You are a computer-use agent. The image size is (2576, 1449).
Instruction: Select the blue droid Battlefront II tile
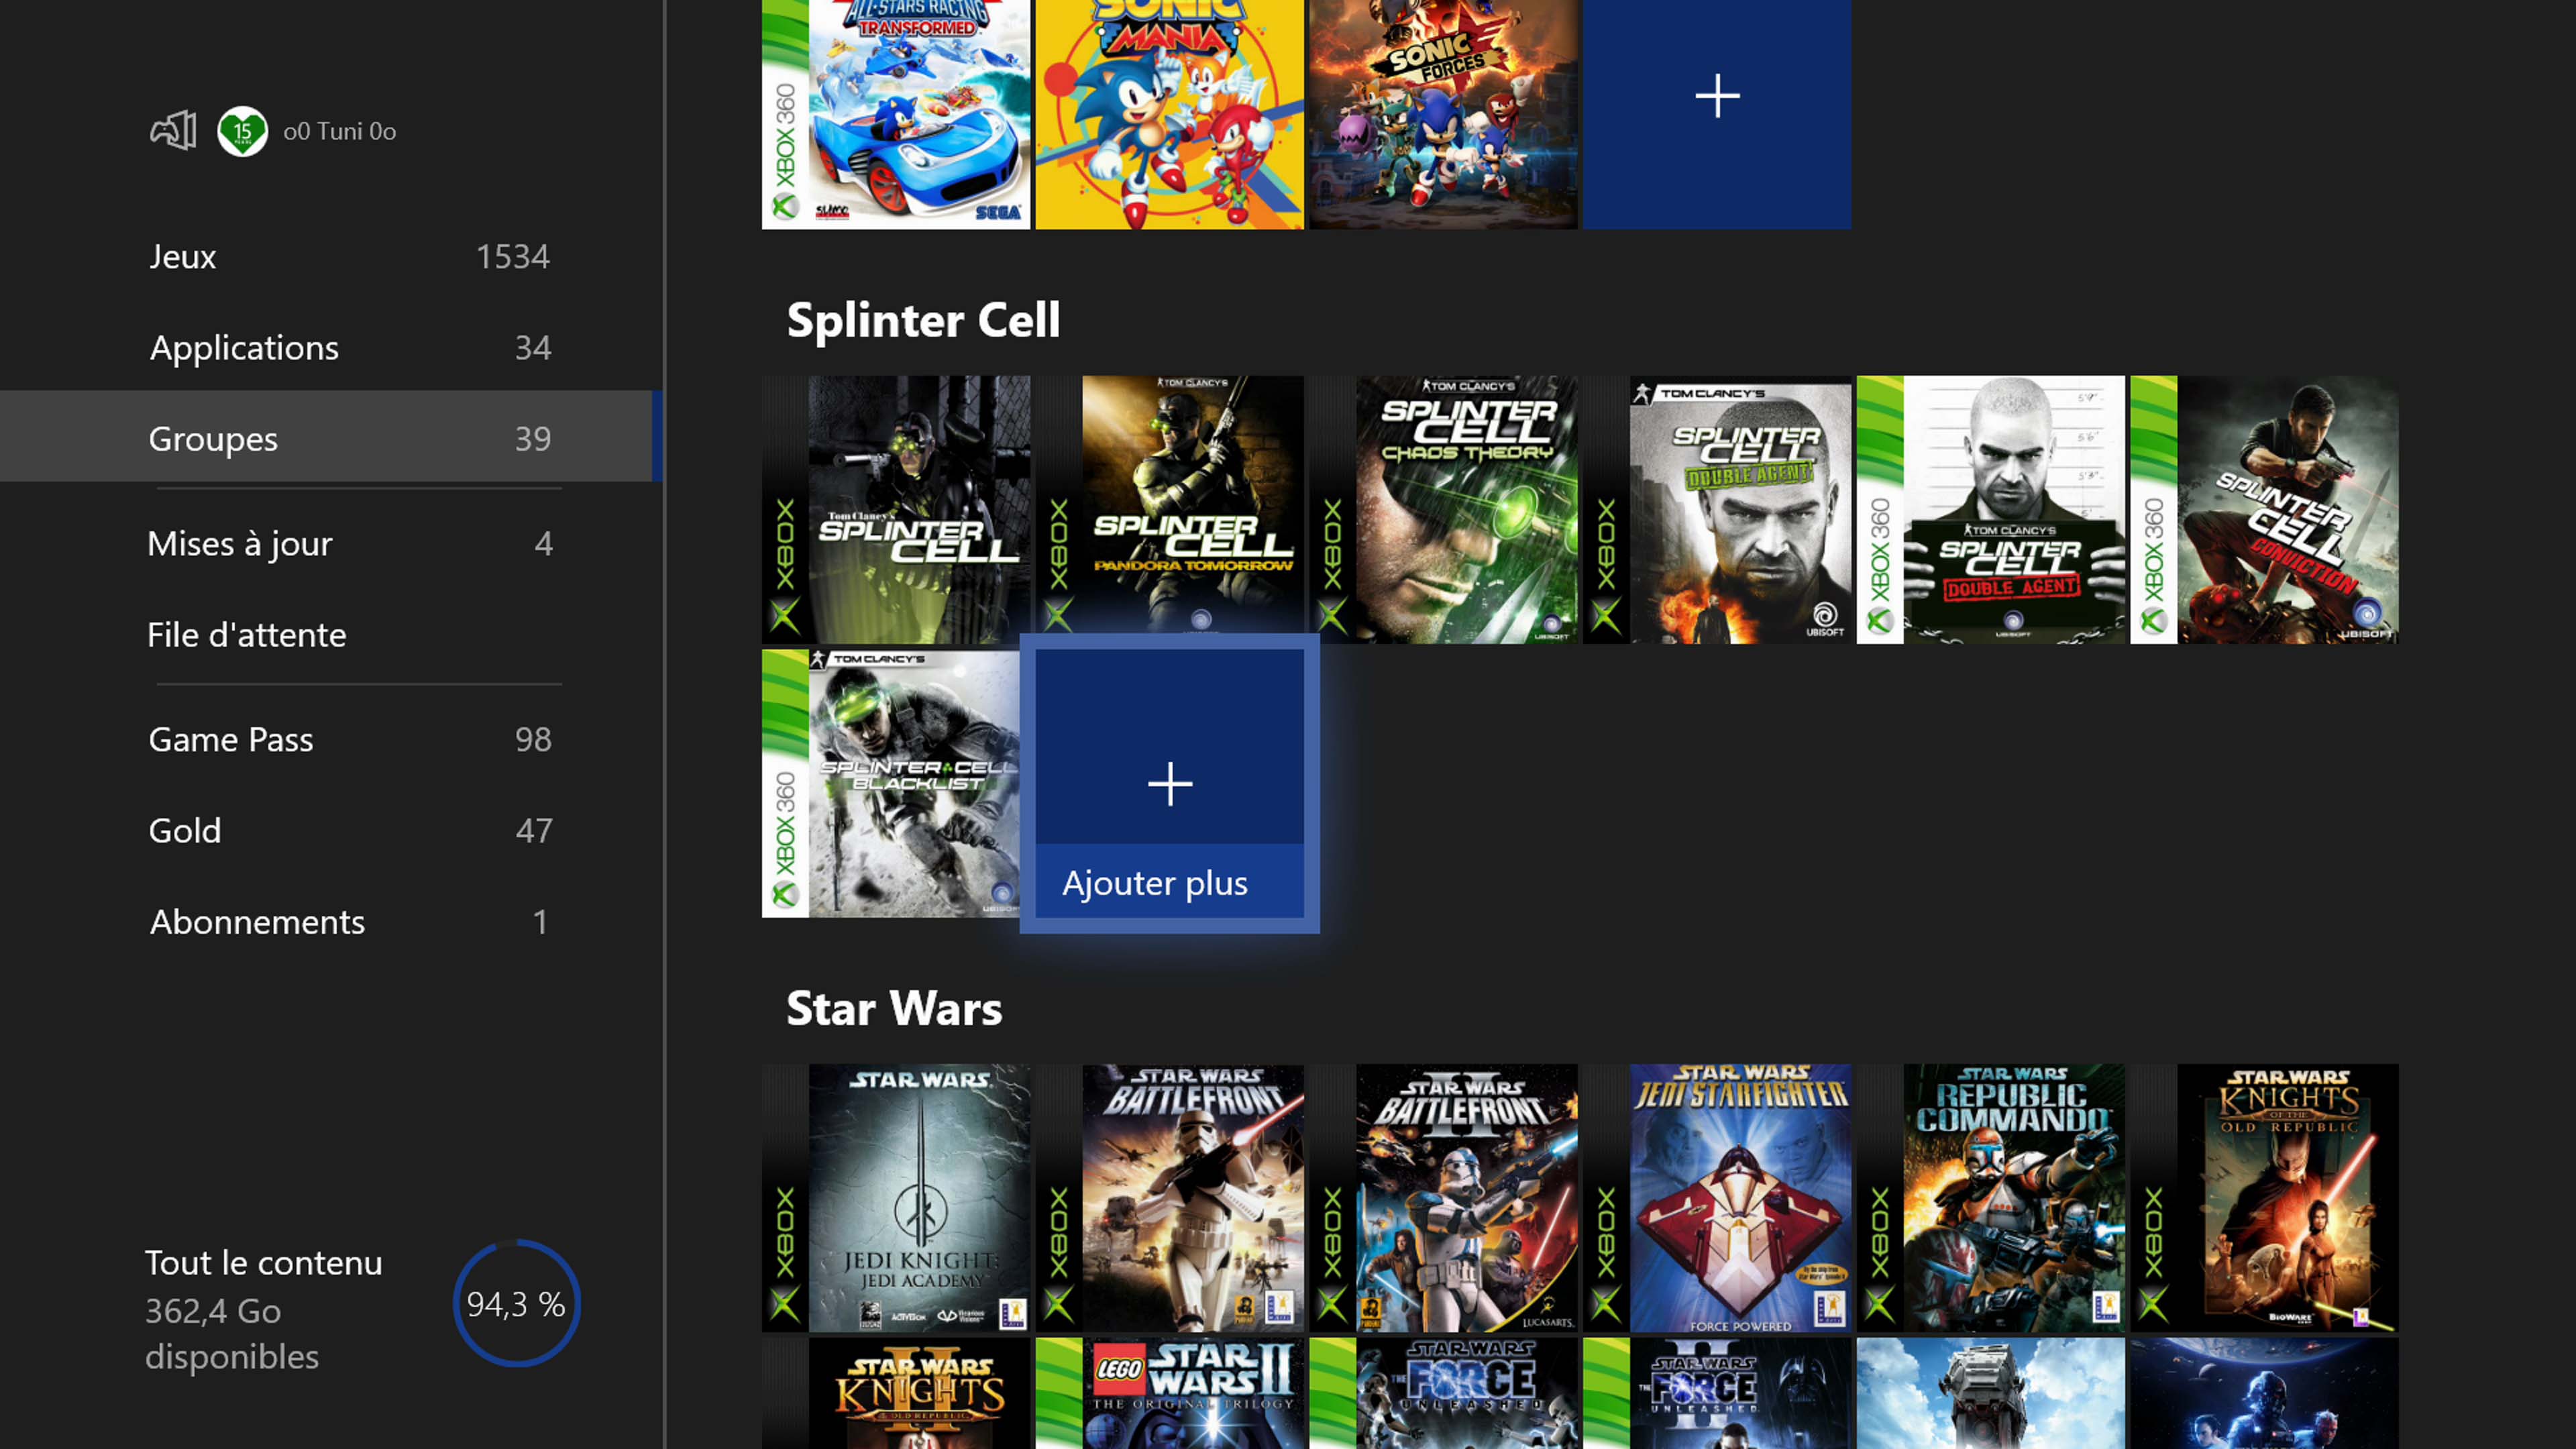(x=2265, y=1393)
